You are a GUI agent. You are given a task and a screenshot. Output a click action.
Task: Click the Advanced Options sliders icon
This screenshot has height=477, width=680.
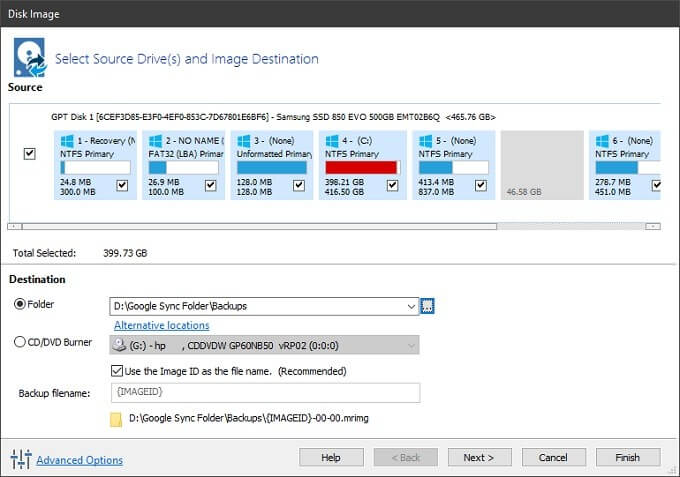pos(21,459)
